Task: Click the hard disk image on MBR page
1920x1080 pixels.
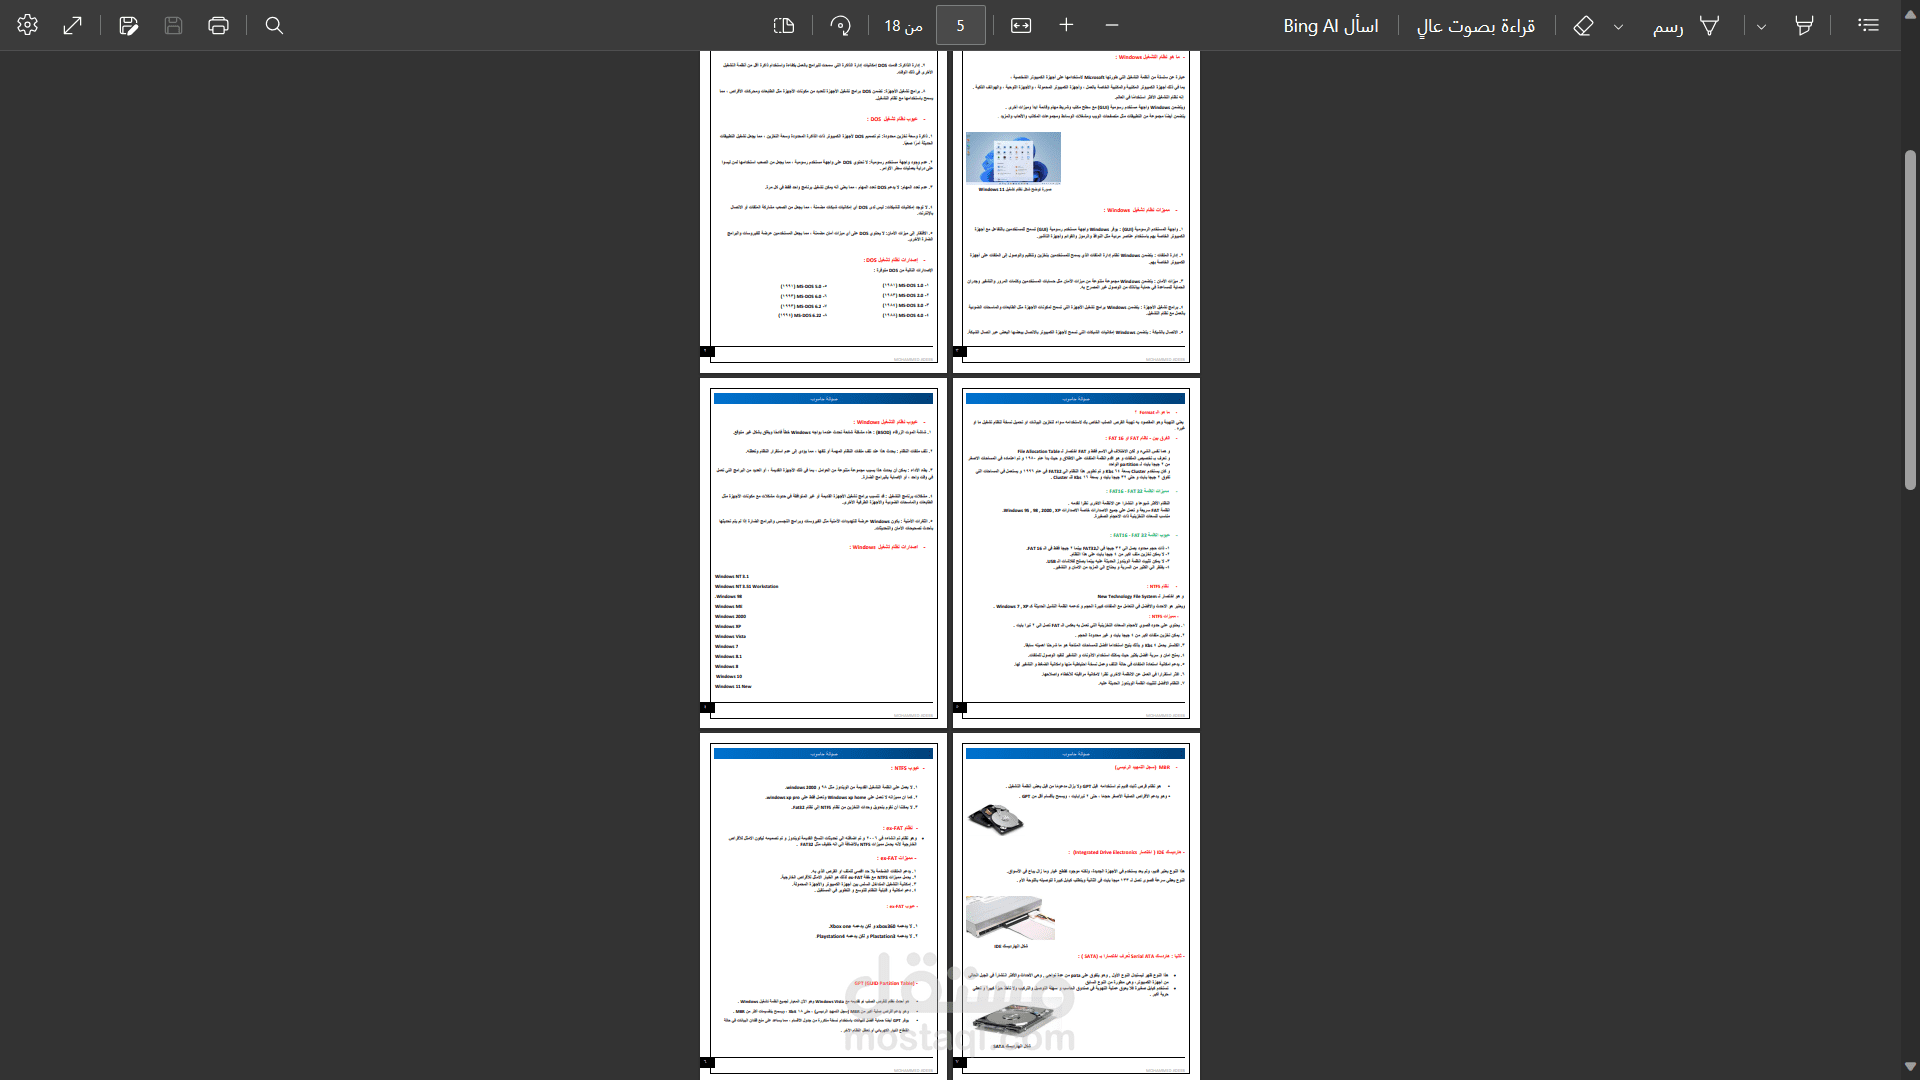Action: coord(996,819)
